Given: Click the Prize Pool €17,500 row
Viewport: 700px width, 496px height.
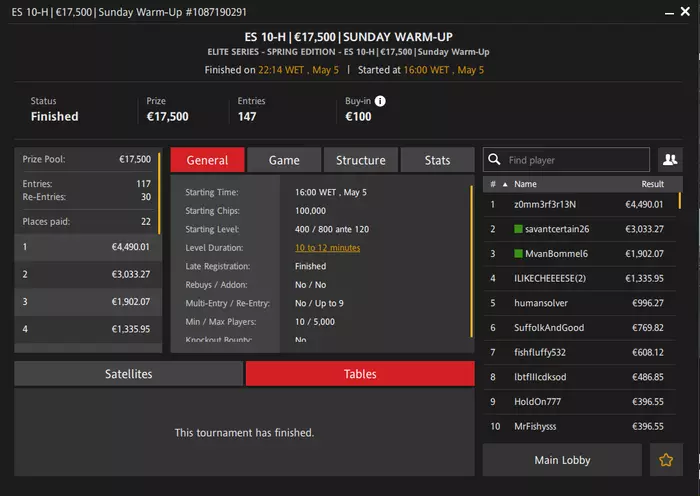Looking at the screenshot, I should (87, 159).
